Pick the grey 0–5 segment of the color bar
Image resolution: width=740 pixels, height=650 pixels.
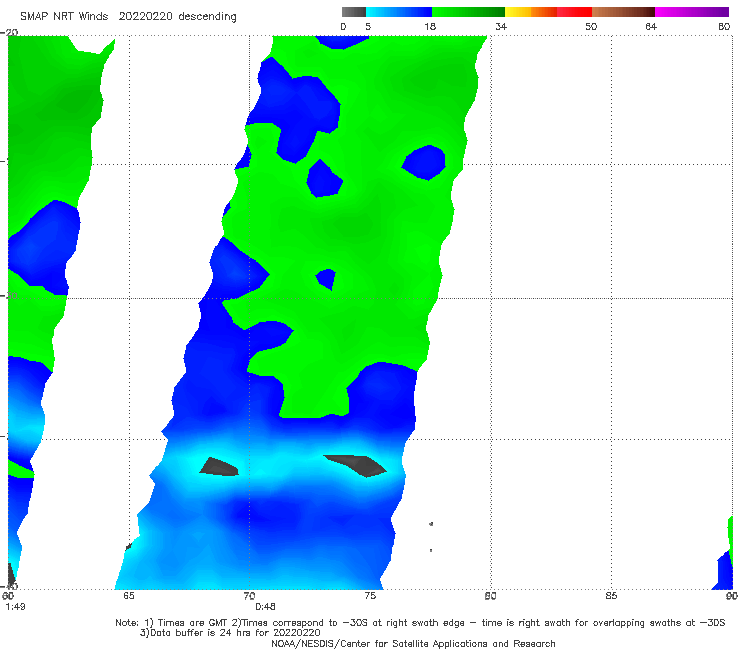tap(354, 12)
